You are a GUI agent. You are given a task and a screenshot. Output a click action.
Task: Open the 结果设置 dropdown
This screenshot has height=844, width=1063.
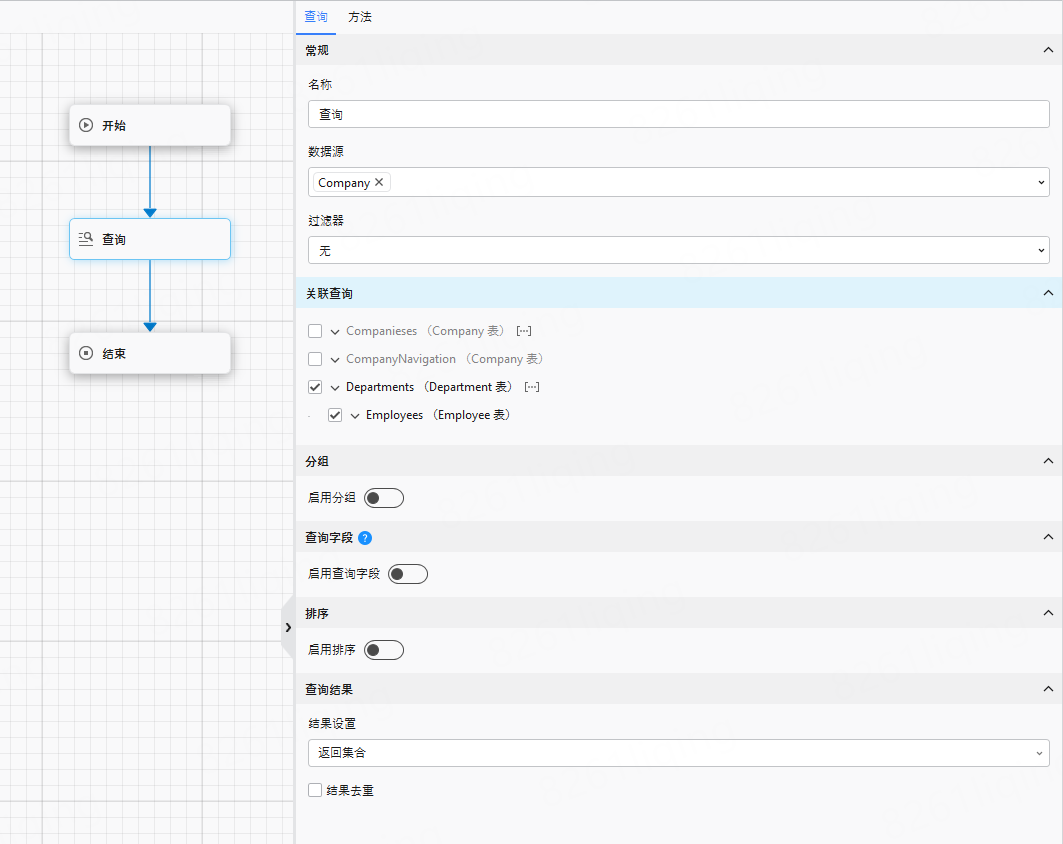tap(678, 753)
